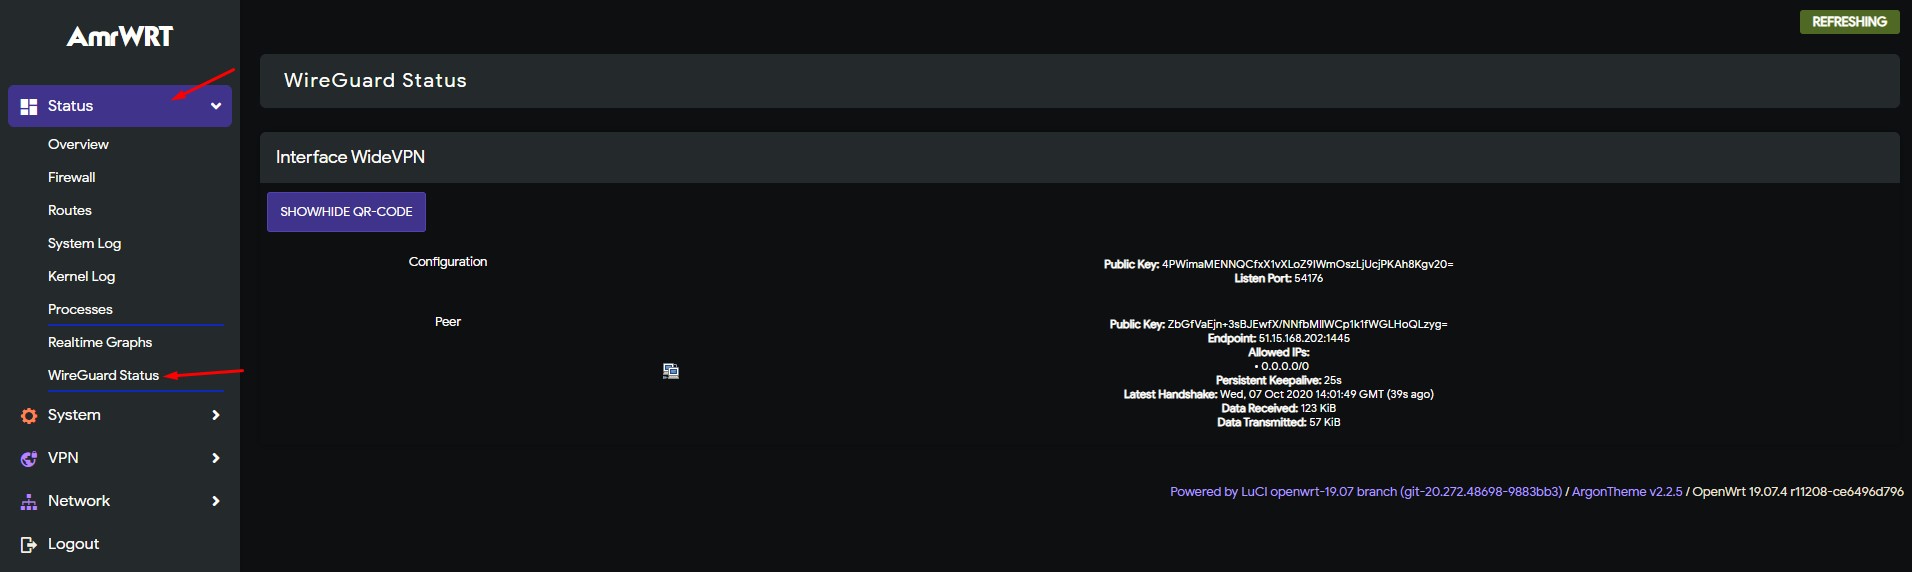Screen dimensions: 1912x572
Task: Select WireGuard Status menu entry
Action: (103, 375)
